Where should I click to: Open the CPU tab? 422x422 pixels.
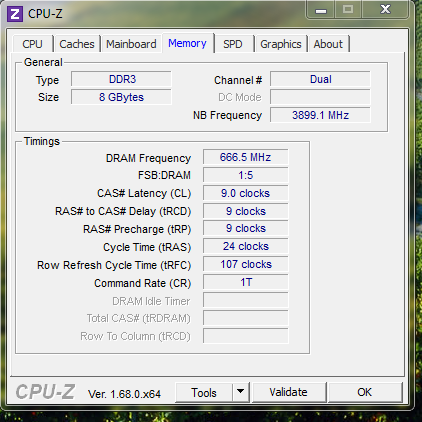pyautogui.click(x=33, y=44)
